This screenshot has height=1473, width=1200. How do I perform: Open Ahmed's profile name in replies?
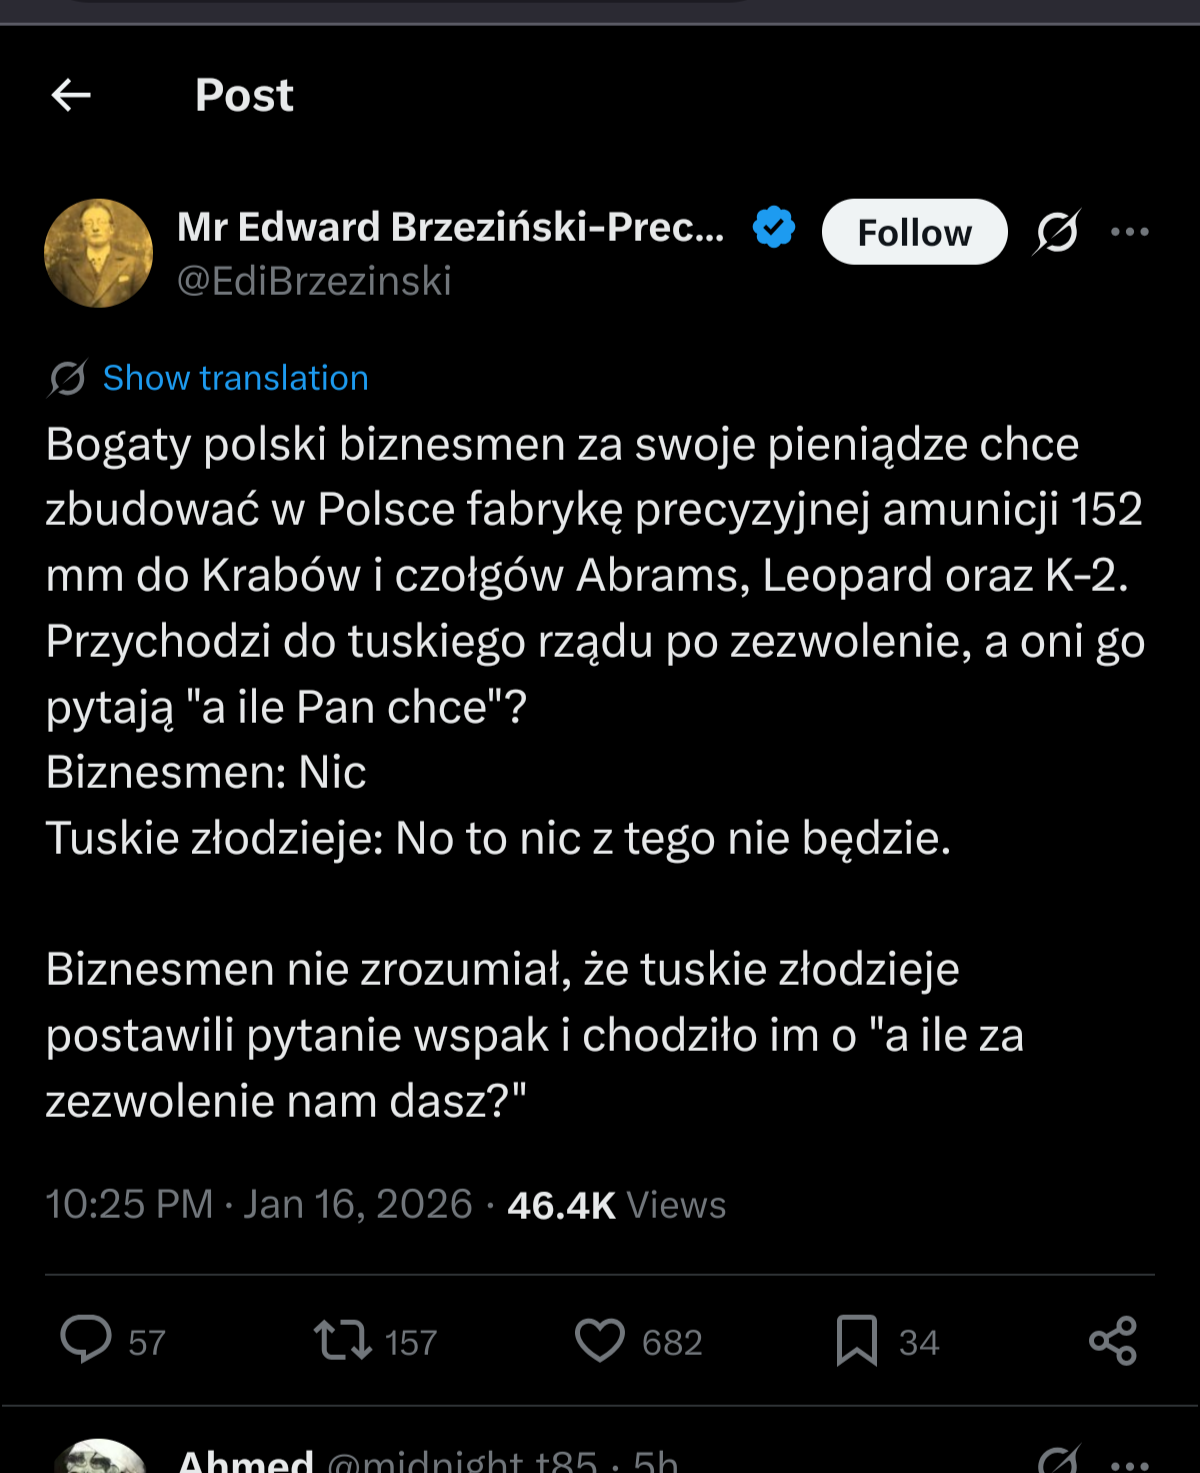pos(246,1462)
